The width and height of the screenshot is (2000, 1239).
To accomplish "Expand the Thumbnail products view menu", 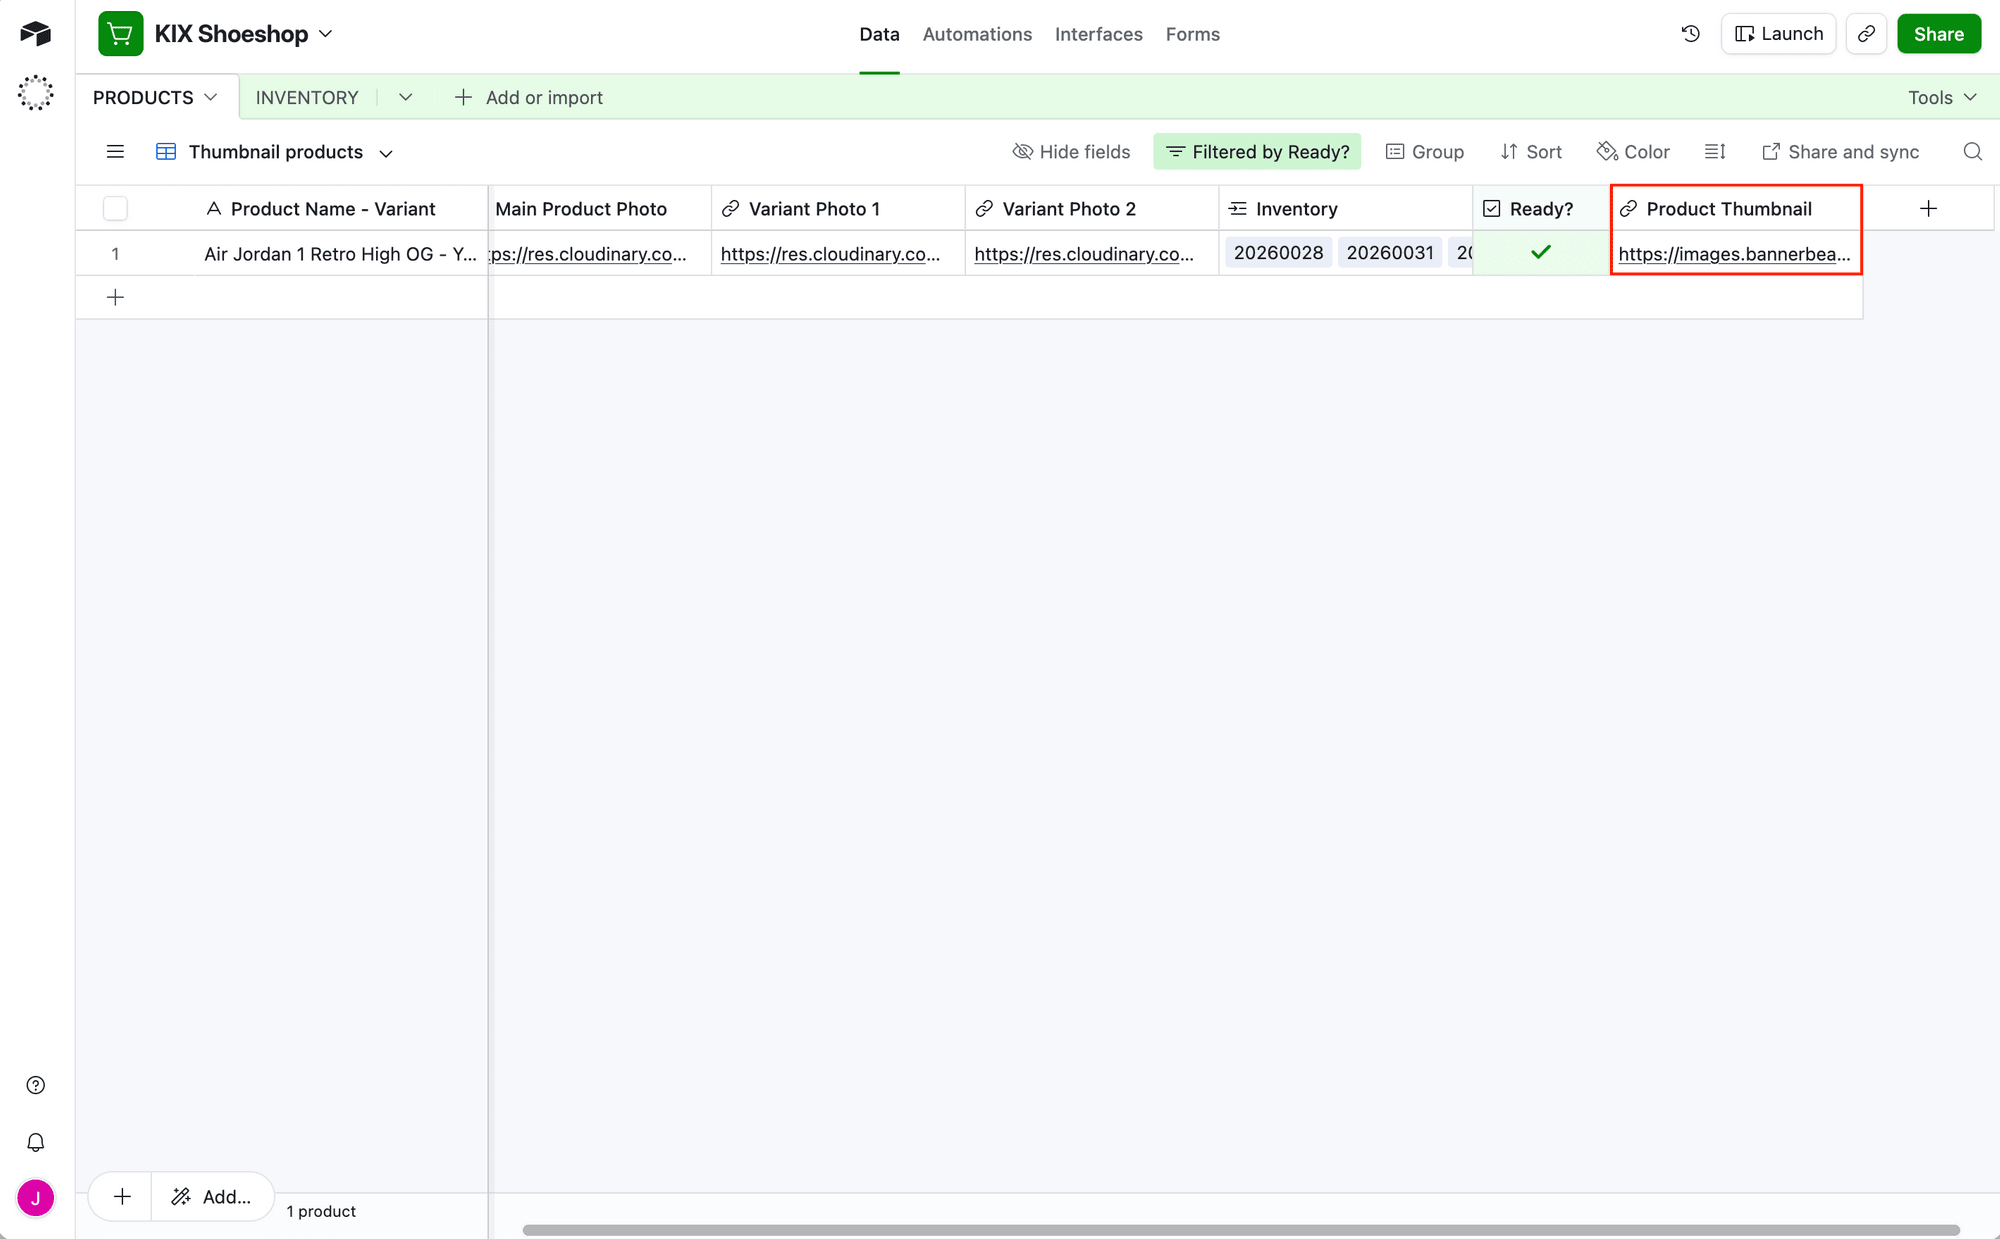I will point(387,152).
